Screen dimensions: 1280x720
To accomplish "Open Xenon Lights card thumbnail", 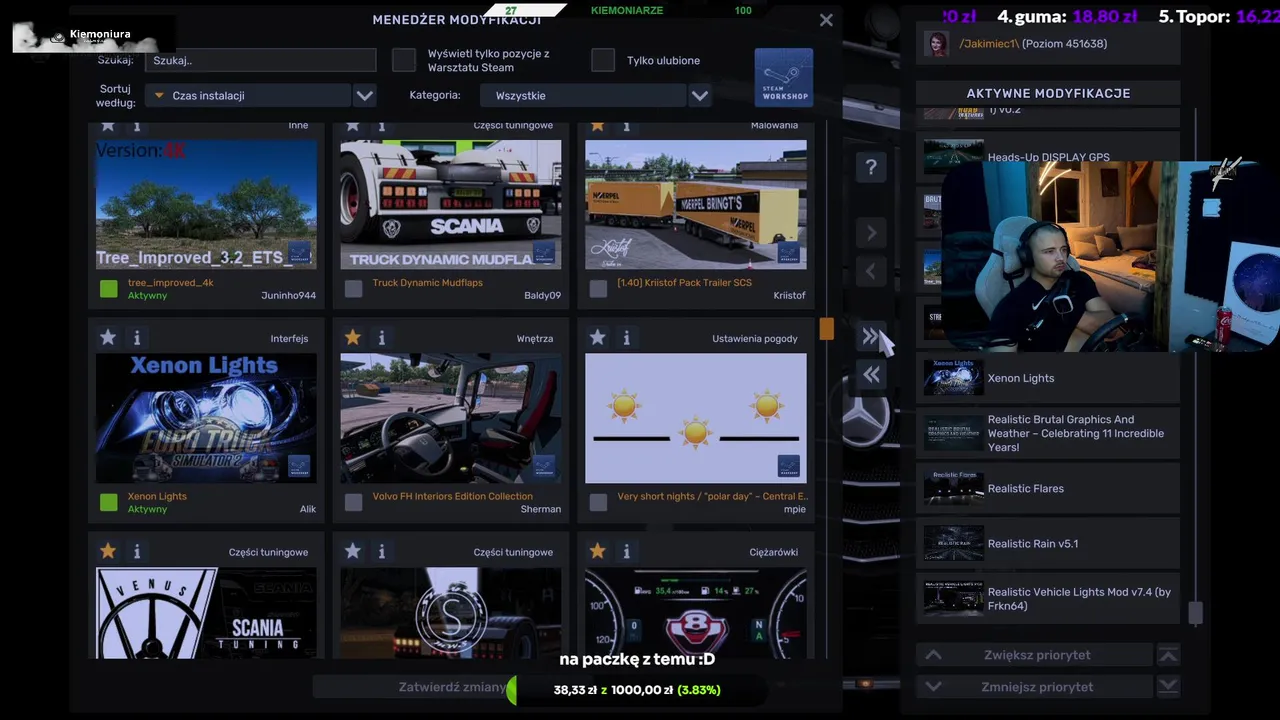I will [x=206, y=418].
